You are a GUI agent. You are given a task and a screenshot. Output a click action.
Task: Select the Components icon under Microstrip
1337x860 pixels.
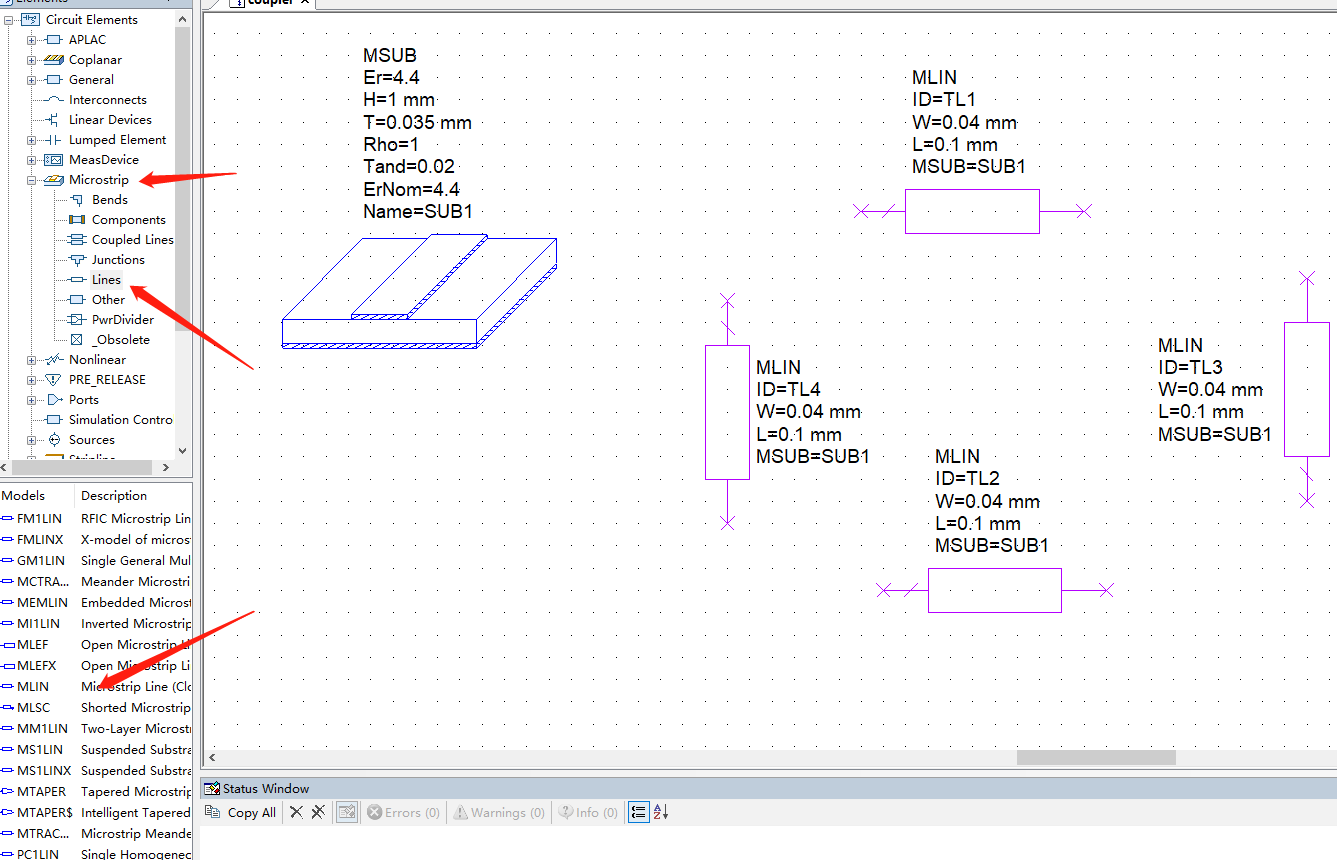[x=77, y=220]
